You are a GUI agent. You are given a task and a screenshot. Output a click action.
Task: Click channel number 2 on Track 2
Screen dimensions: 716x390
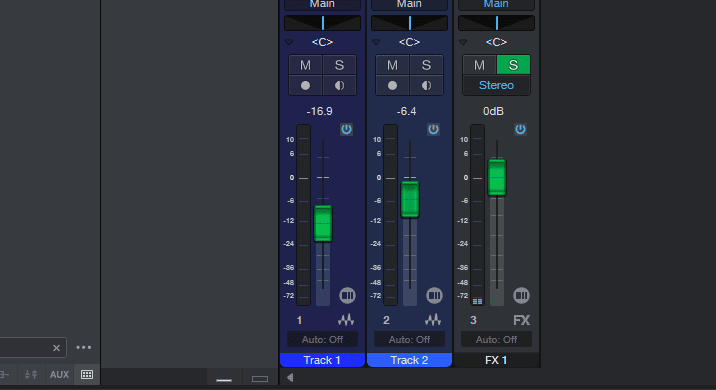click(x=386, y=320)
